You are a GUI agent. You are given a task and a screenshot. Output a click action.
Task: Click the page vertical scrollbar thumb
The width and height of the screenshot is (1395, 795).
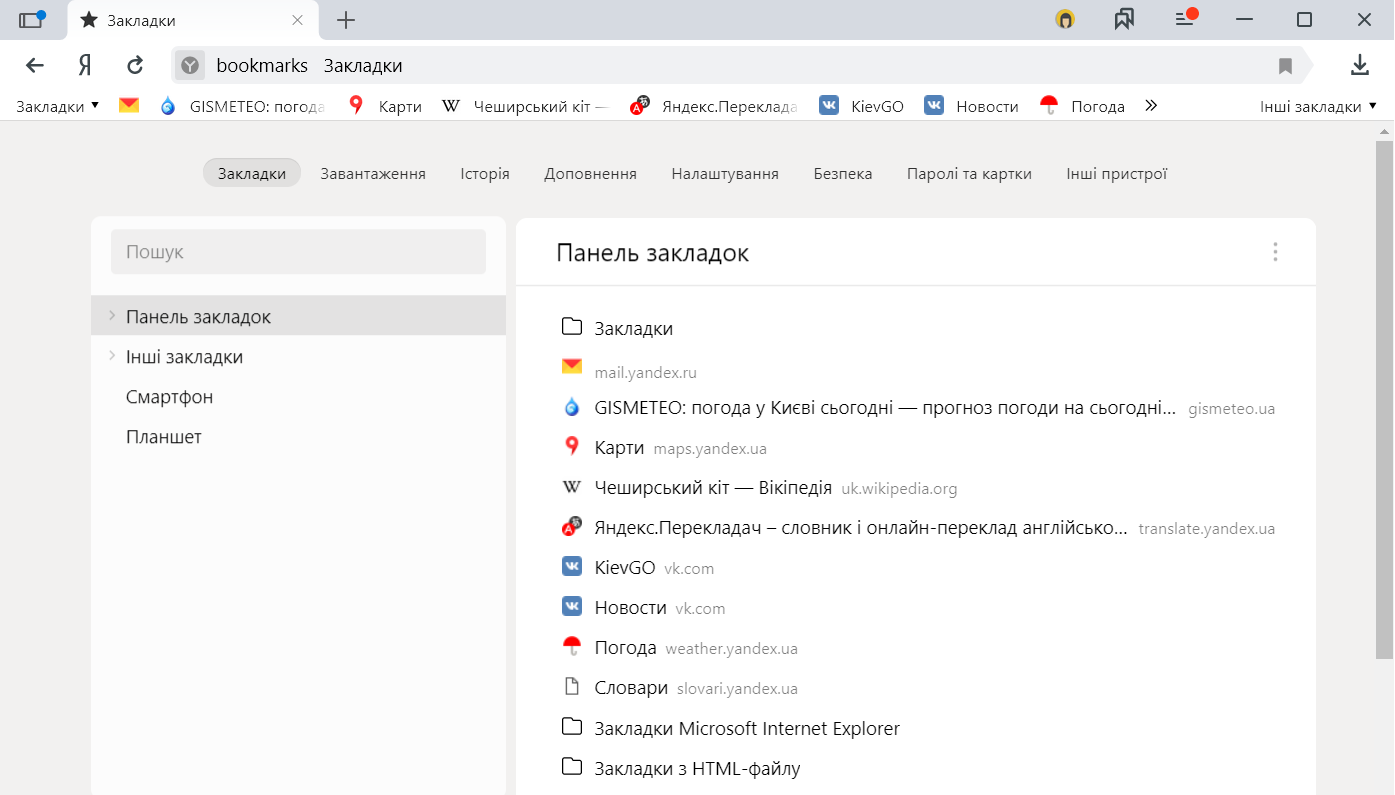point(1384,399)
